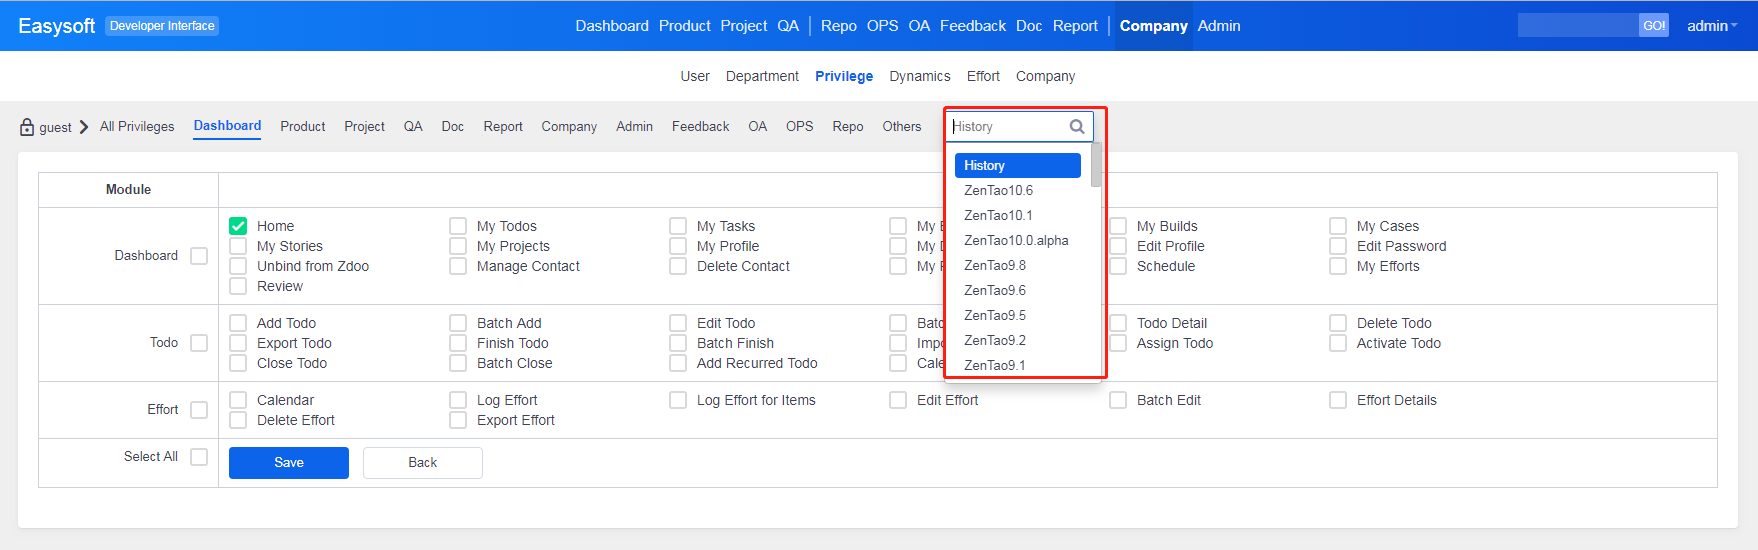Check the Dashboard module checkbox
The height and width of the screenshot is (550, 1758).
(199, 256)
